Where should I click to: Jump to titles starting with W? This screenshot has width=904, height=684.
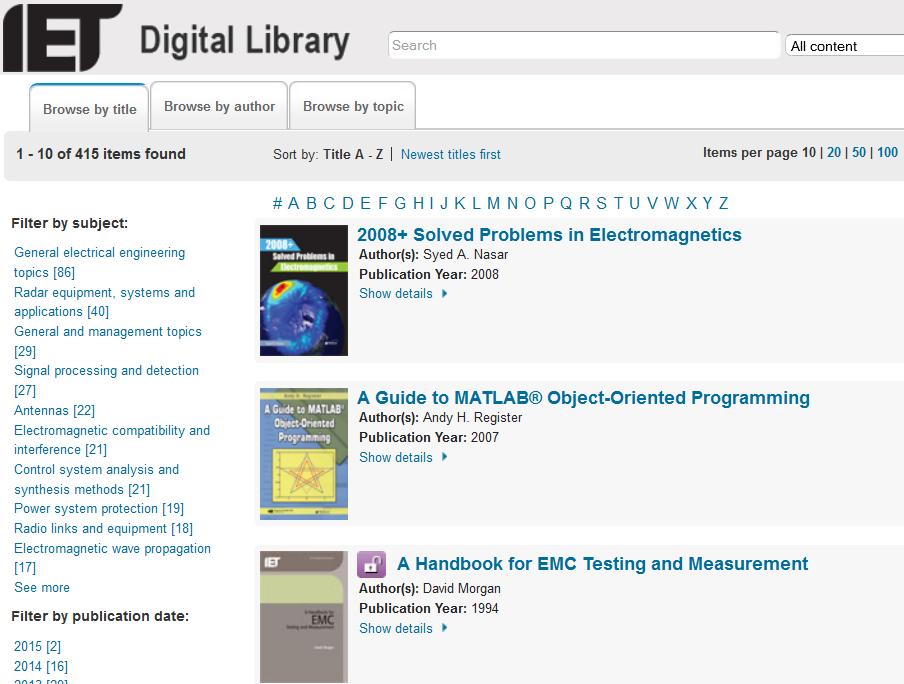(x=672, y=203)
